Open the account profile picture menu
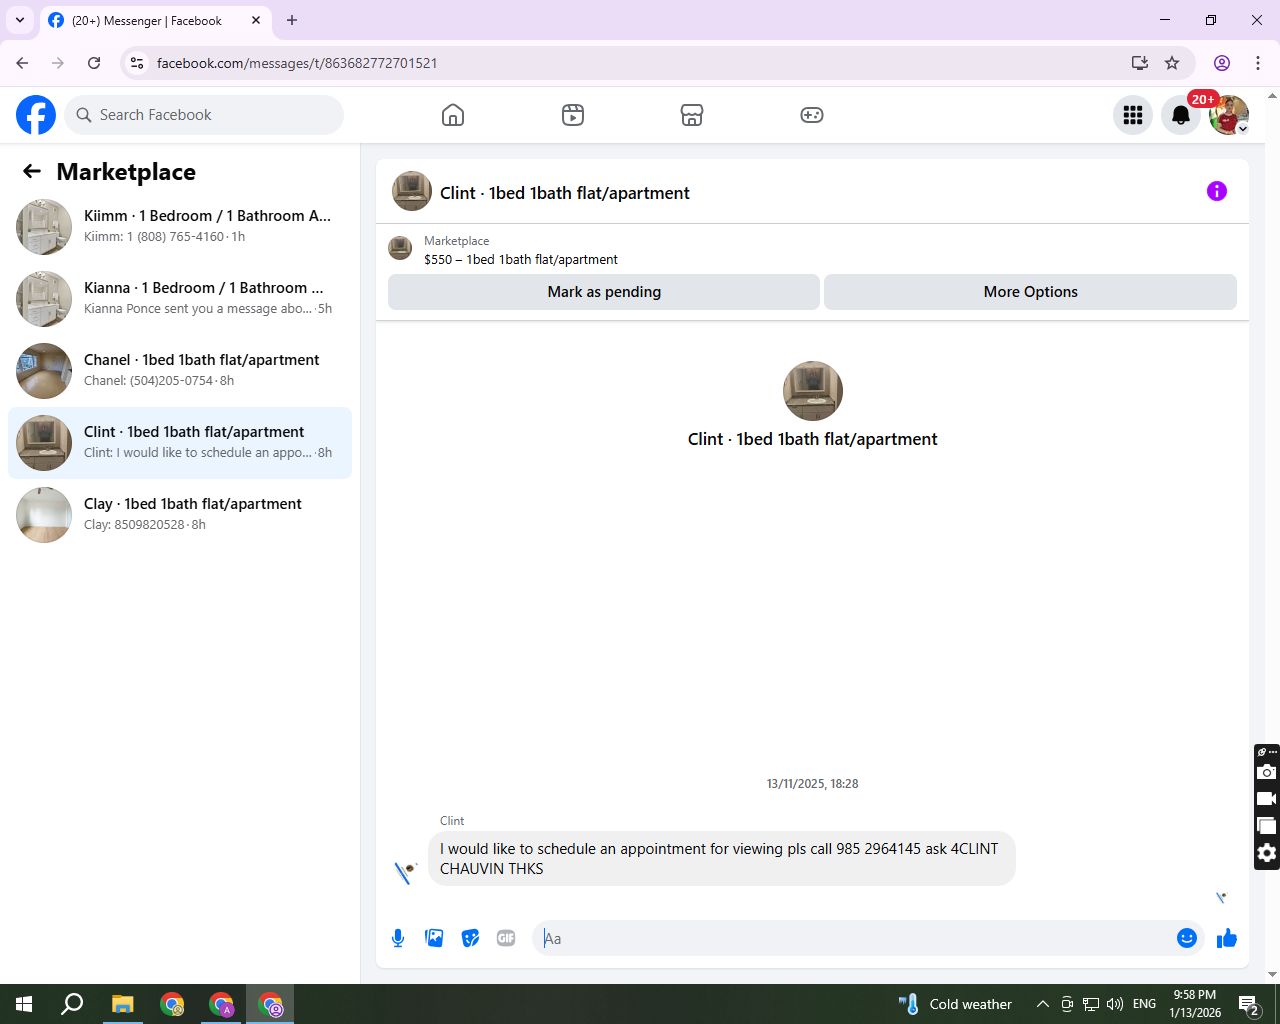Image resolution: width=1280 pixels, height=1024 pixels. pyautogui.click(x=1229, y=115)
